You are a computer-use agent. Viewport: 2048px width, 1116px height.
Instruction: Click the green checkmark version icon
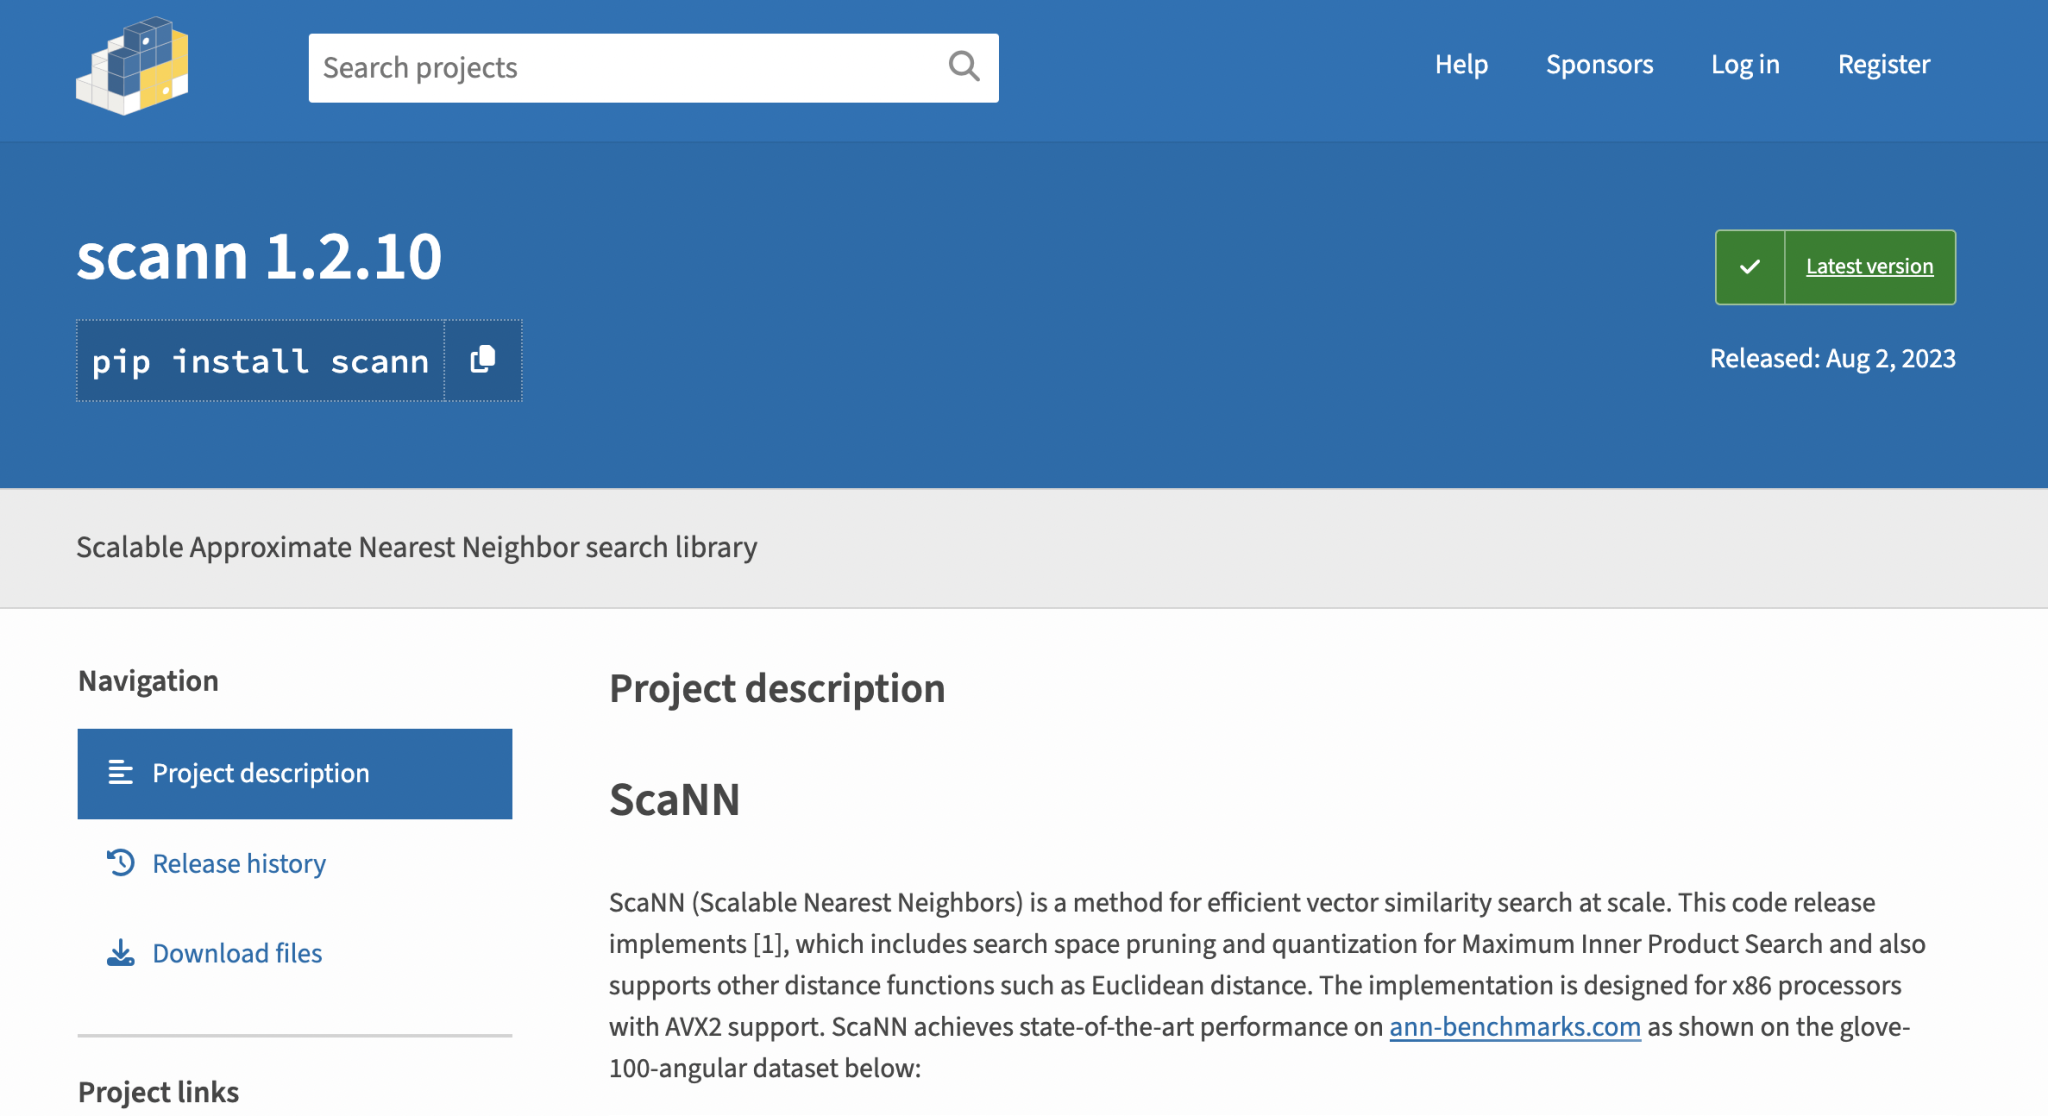(1749, 267)
